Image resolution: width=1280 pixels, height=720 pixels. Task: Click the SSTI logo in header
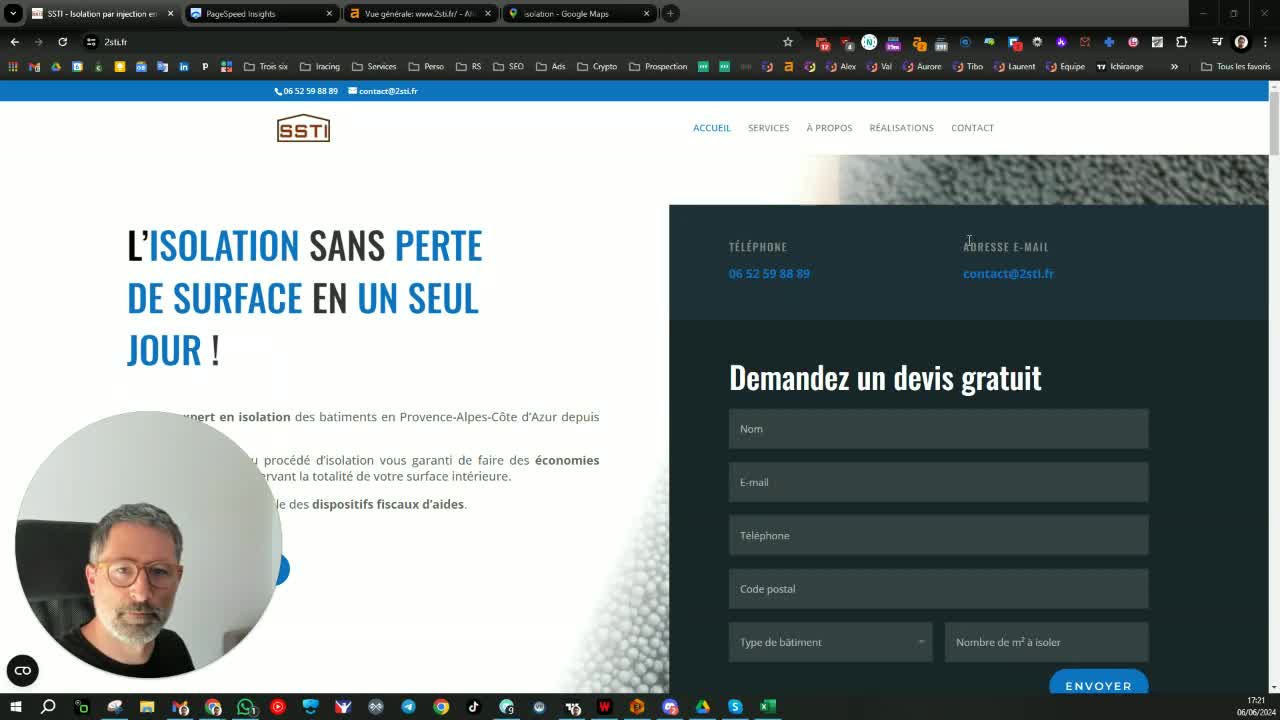(303, 128)
